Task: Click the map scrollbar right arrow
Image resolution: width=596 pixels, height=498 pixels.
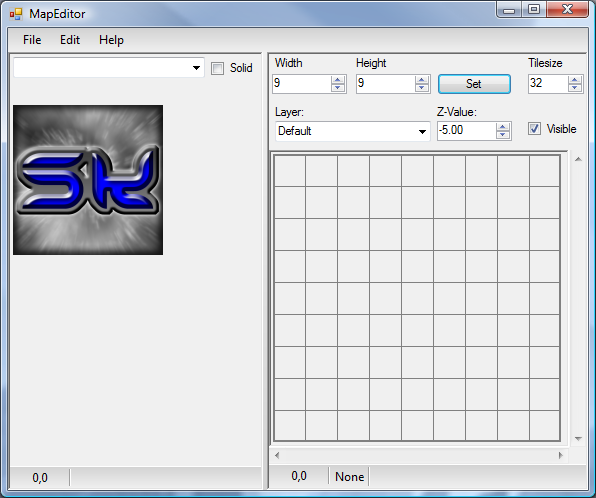Action: point(561,455)
